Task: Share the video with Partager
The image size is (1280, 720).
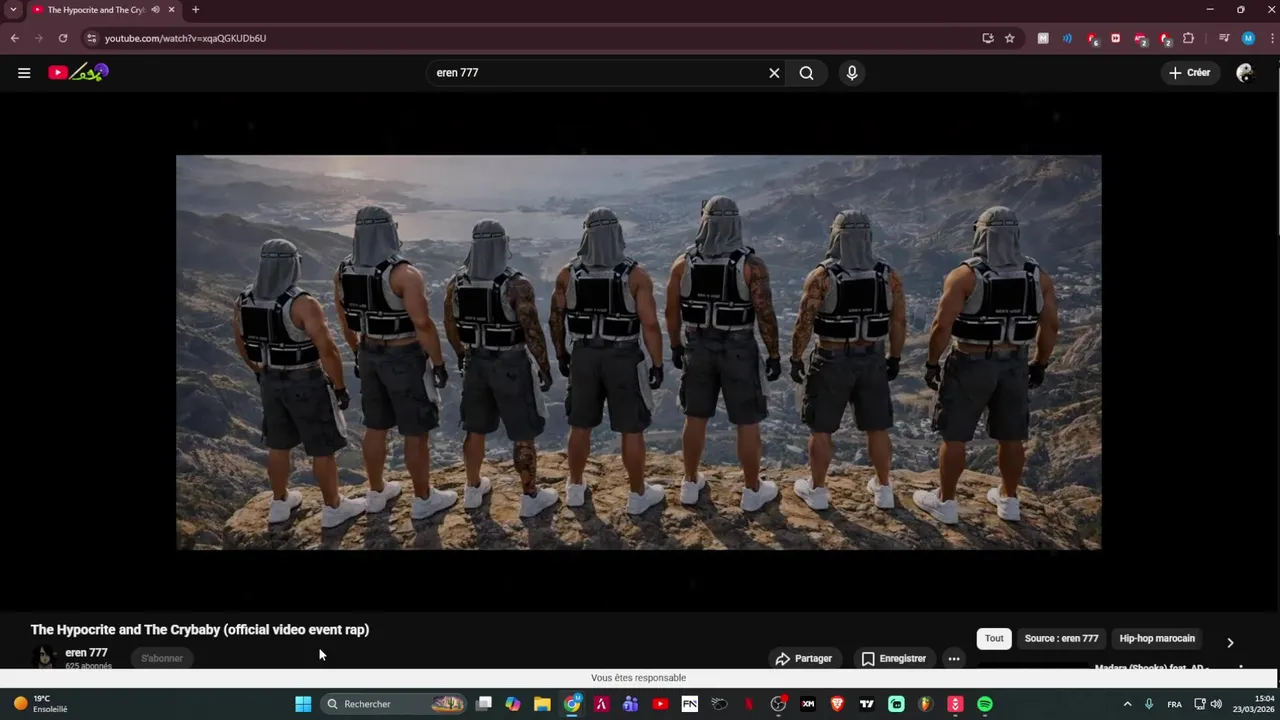Action: [x=804, y=658]
